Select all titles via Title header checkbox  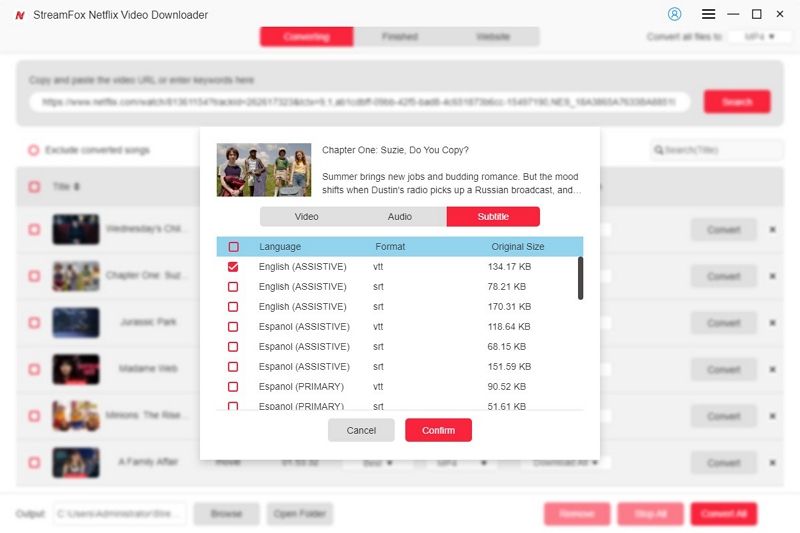34,187
